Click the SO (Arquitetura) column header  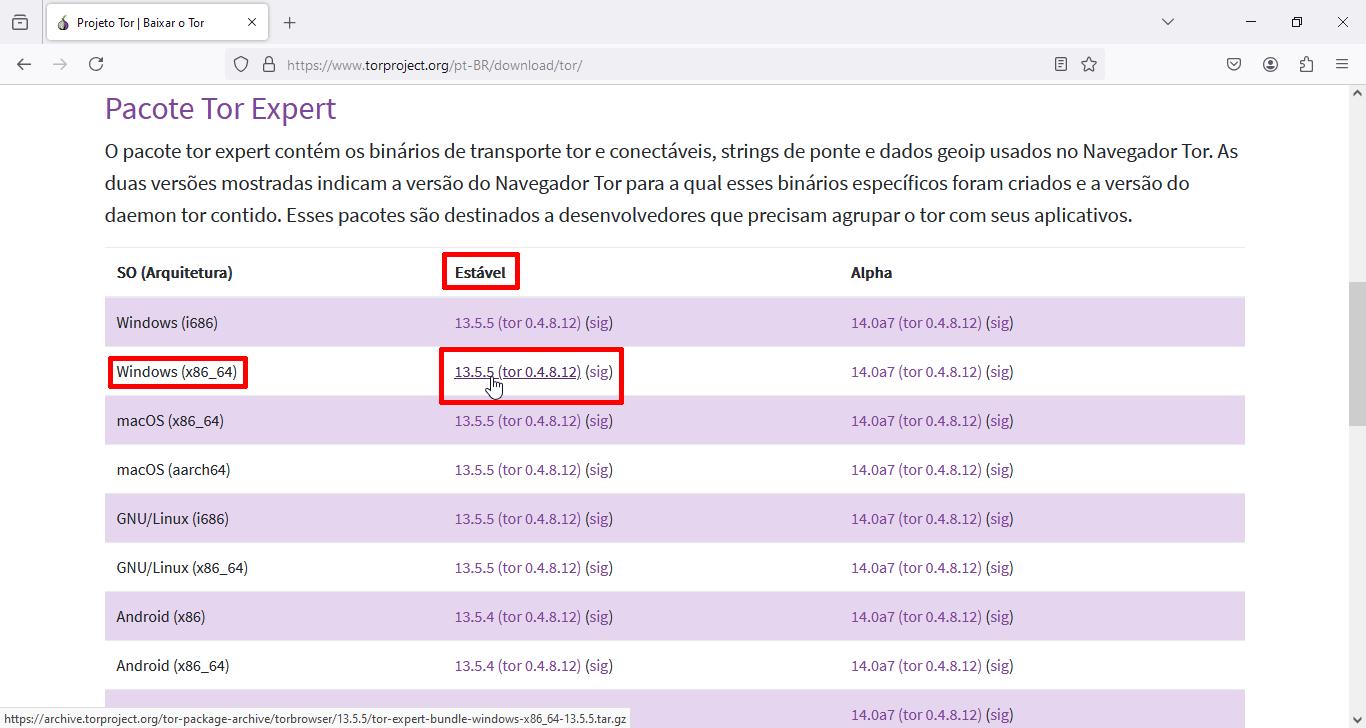tap(174, 273)
